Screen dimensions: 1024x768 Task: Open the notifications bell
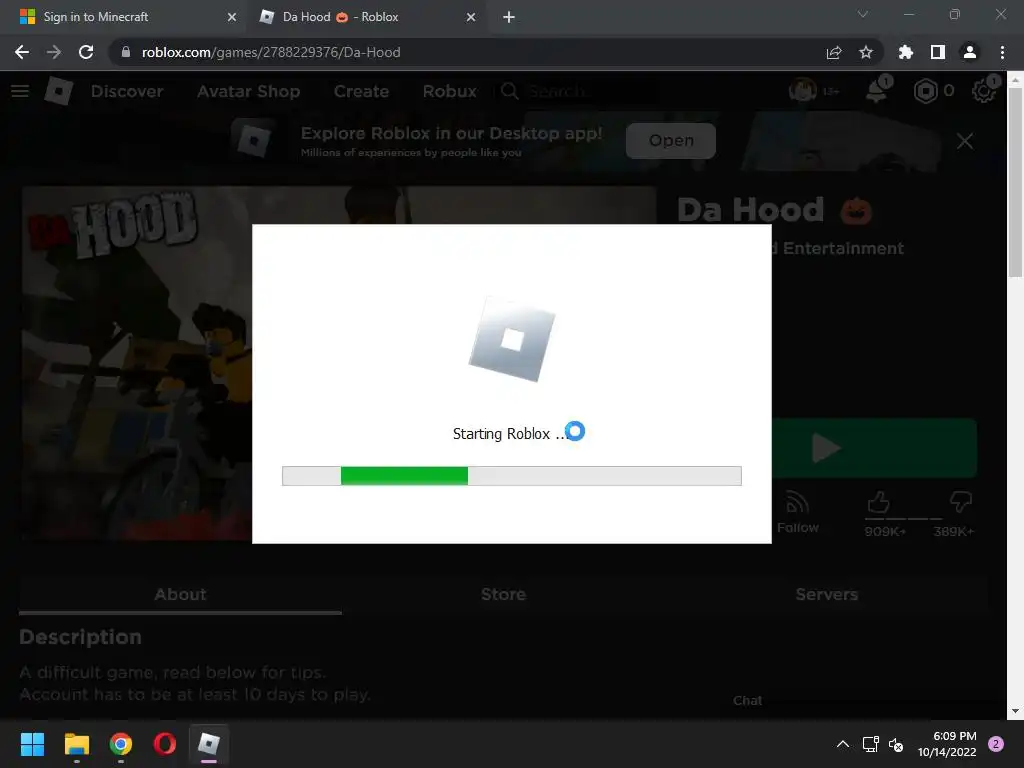[x=876, y=91]
